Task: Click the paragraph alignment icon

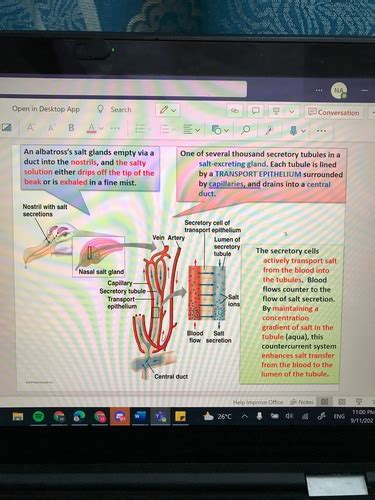Action: point(188,130)
